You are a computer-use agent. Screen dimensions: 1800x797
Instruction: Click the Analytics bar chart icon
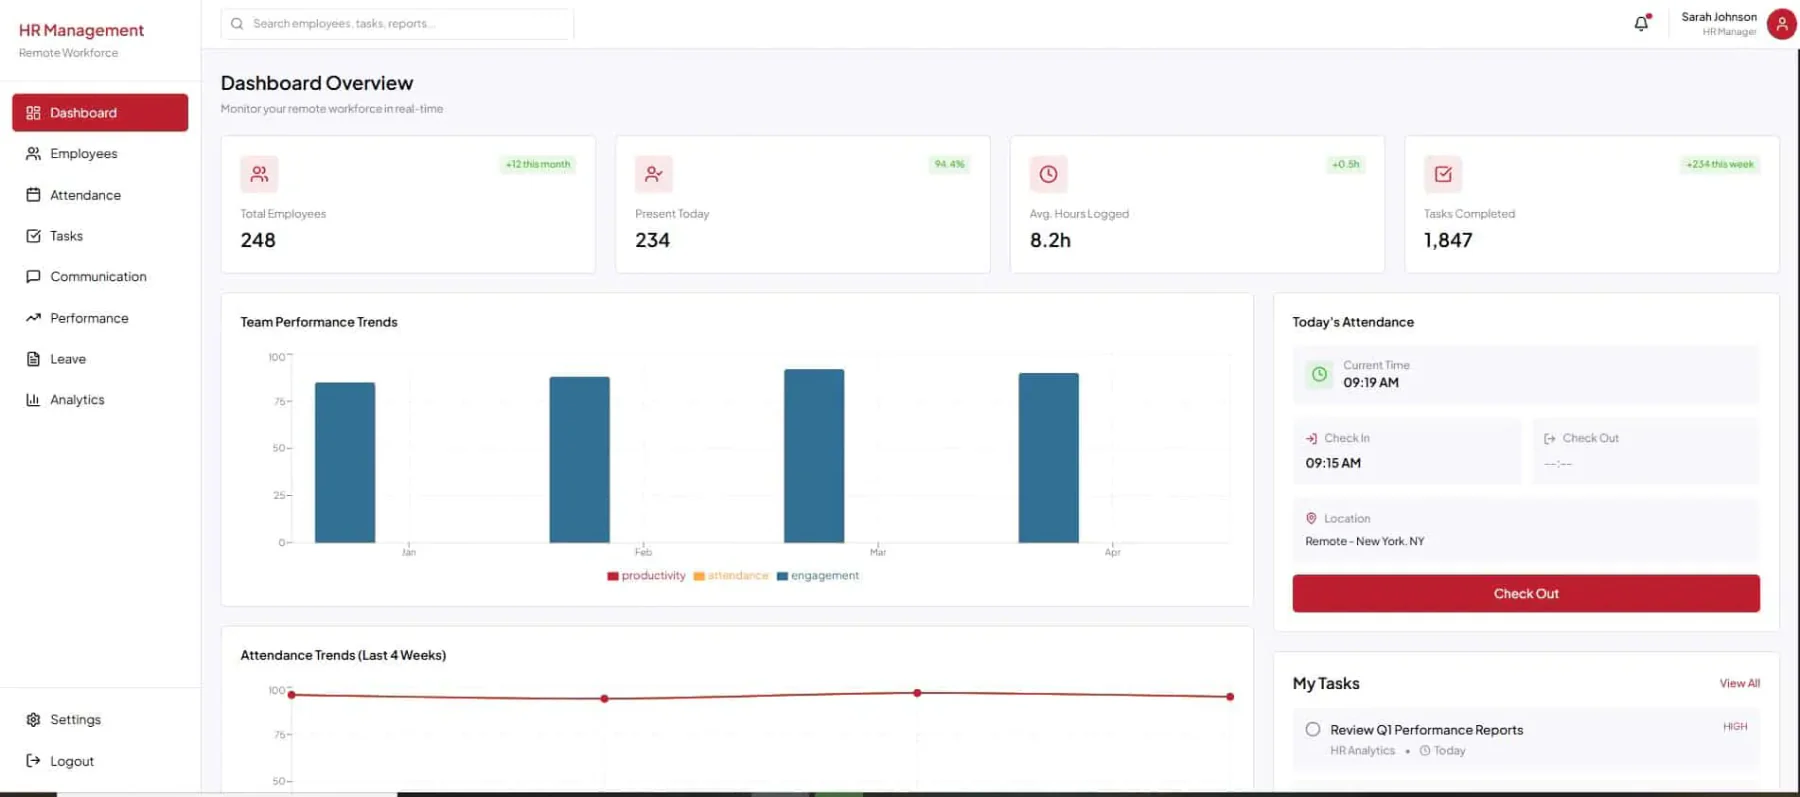[33, 400]
